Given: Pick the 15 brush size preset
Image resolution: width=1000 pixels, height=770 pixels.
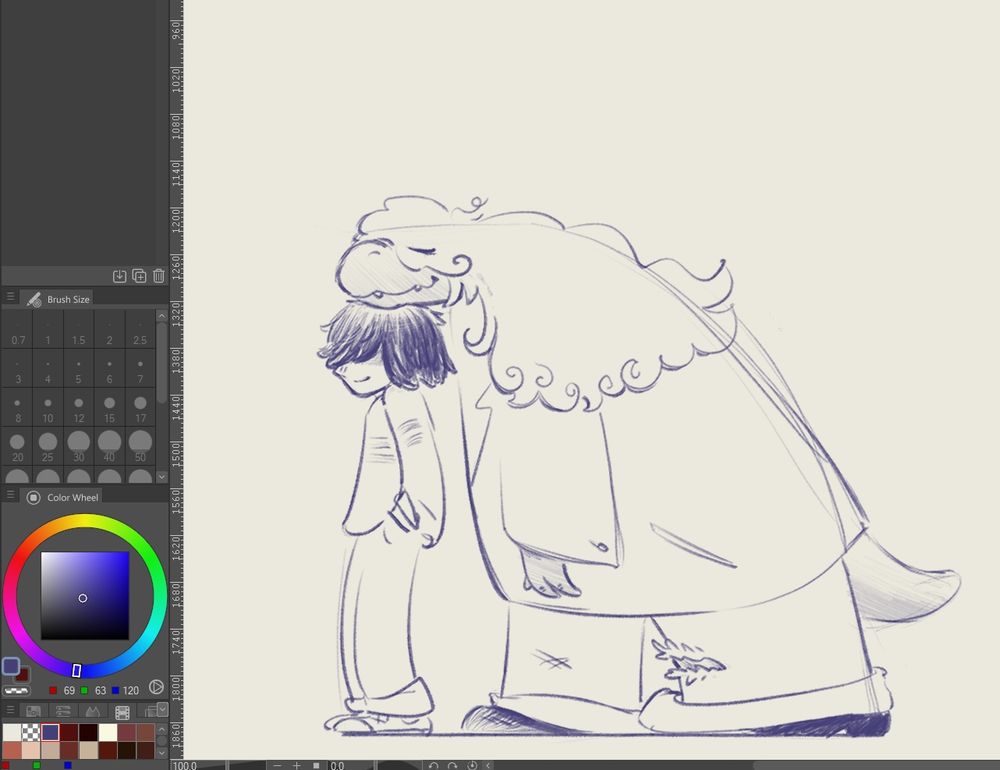Looking at the screenshot, I should click(110, 408).
